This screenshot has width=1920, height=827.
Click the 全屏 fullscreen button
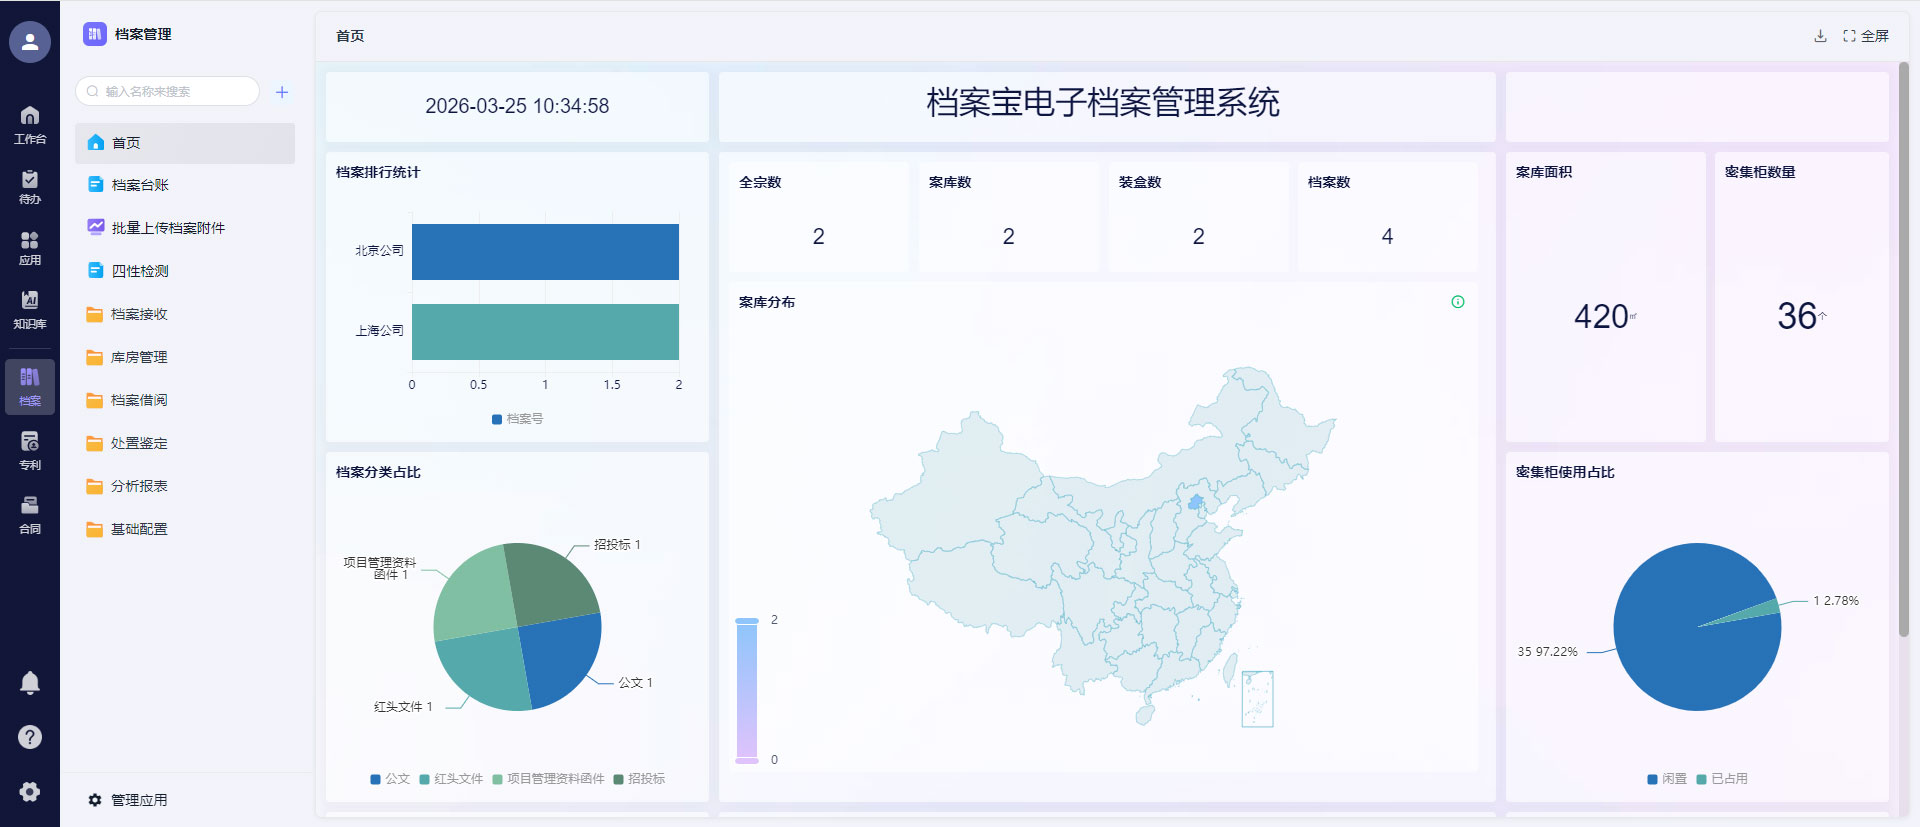click(x=1866, y=36)
